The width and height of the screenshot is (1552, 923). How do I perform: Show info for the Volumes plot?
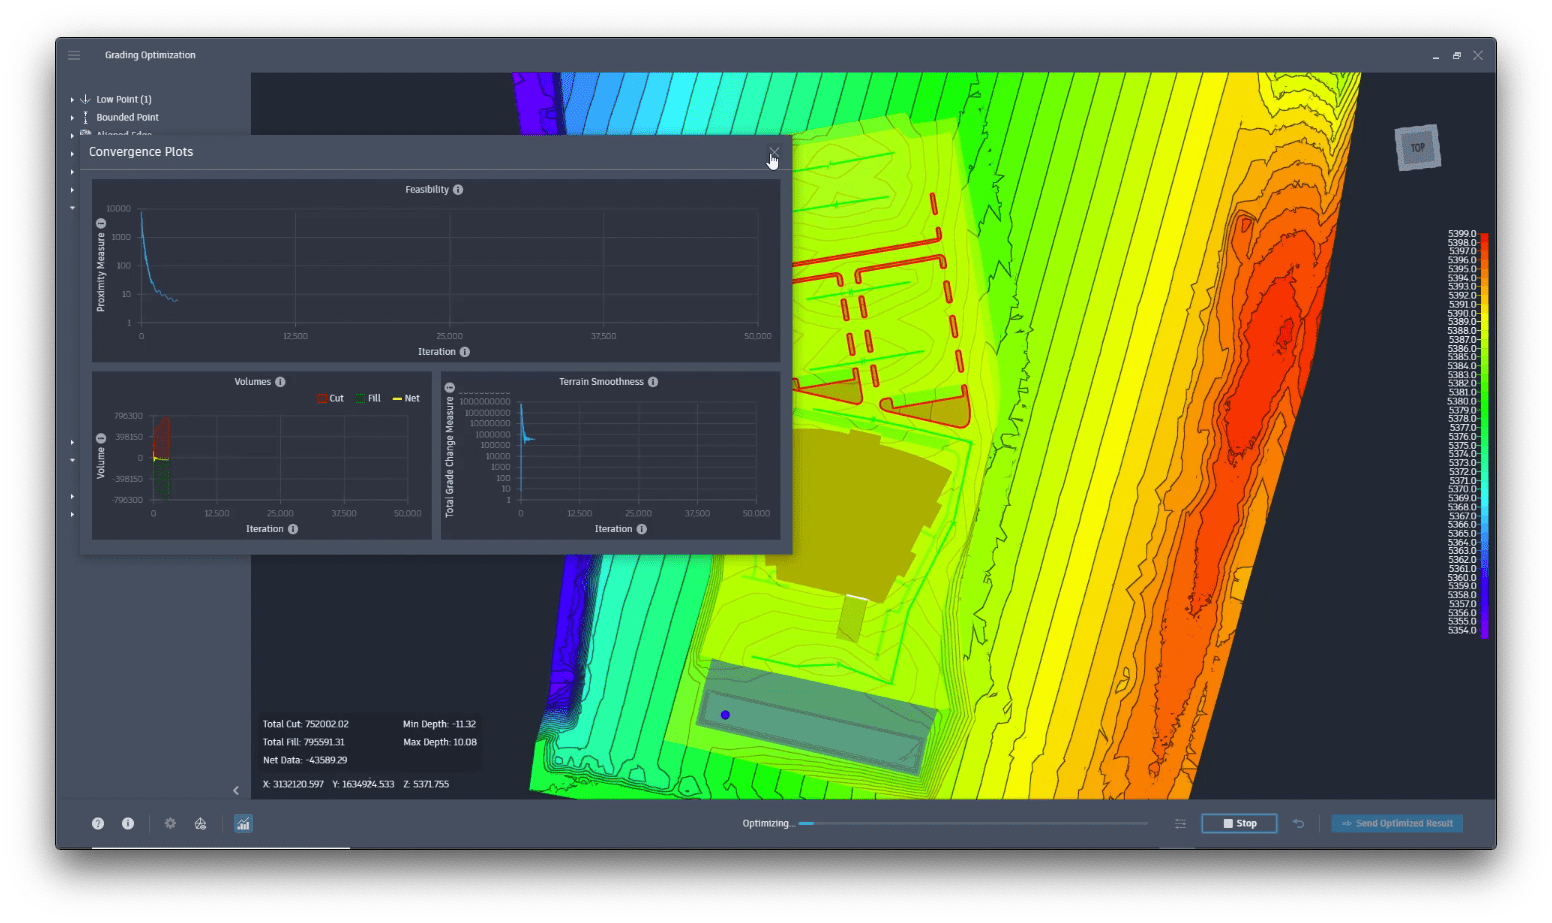point(280,382)
